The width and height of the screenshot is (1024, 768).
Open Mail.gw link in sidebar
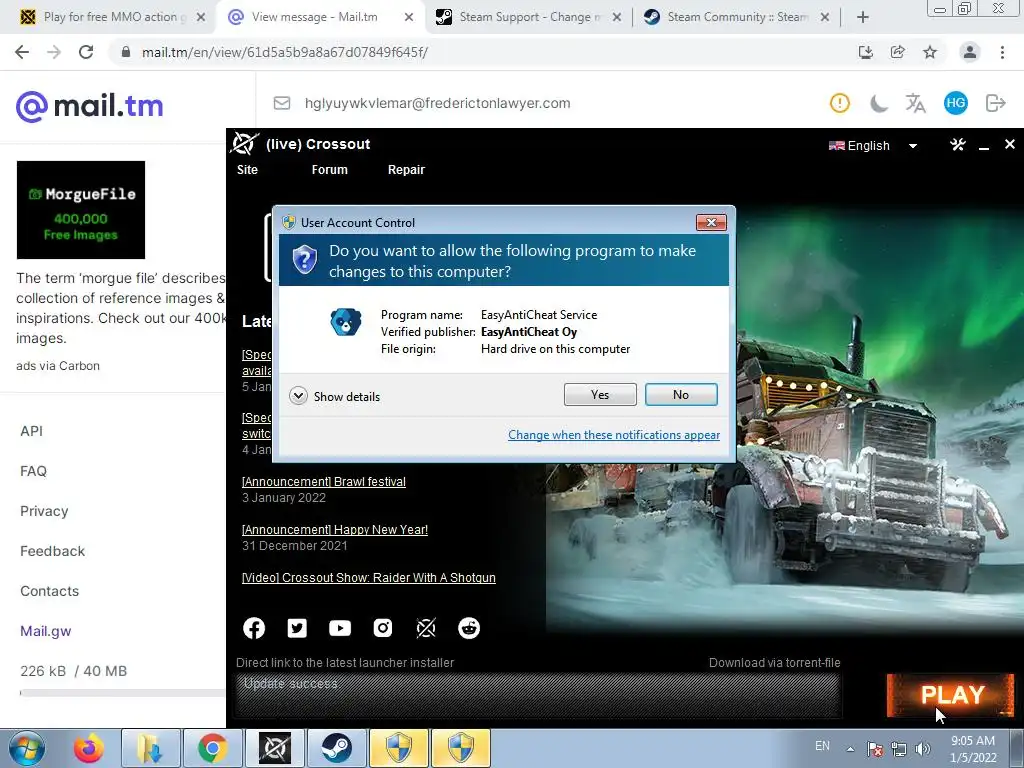coord(46,631)
